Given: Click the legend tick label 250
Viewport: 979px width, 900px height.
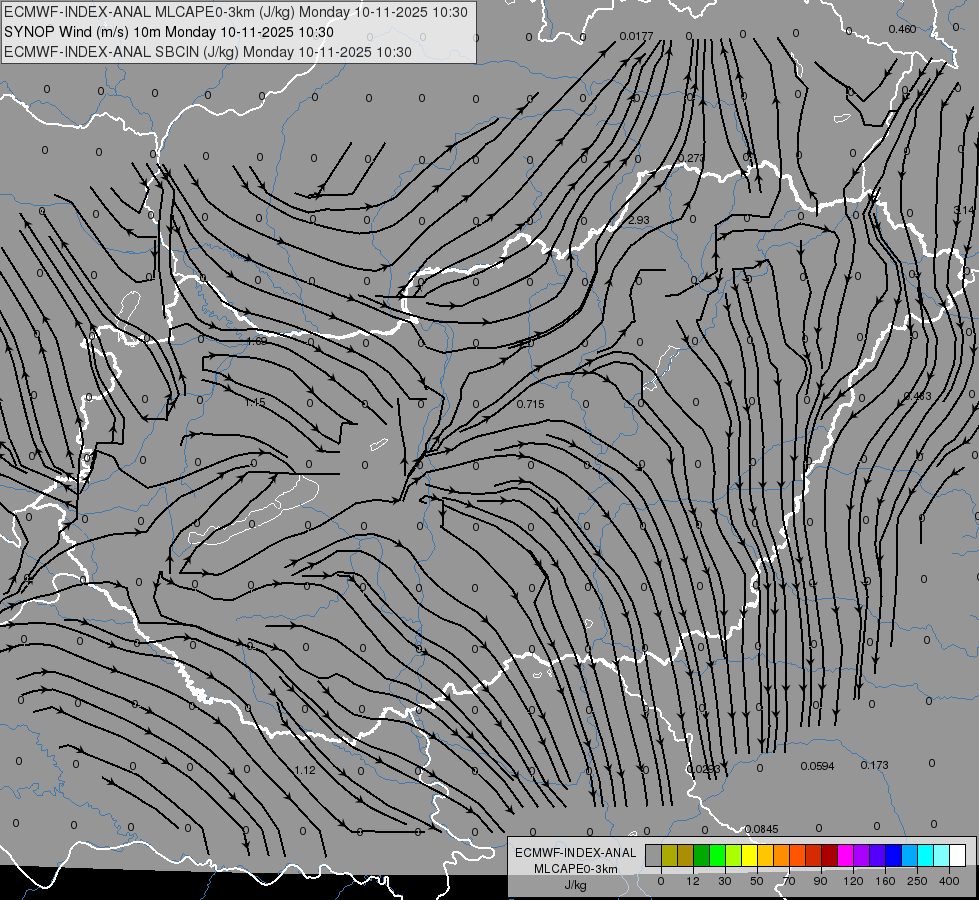Looking at the screenshot, I should click(x=917, y=881).
